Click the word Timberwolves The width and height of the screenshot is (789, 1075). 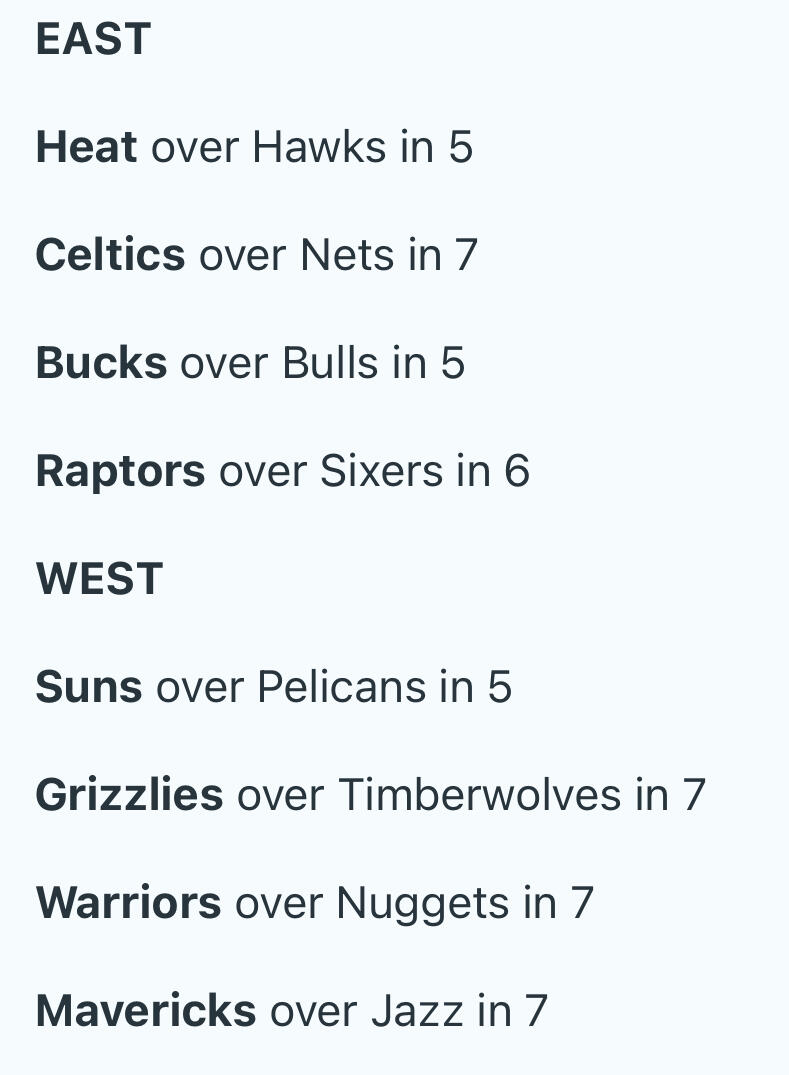[481, 795]
